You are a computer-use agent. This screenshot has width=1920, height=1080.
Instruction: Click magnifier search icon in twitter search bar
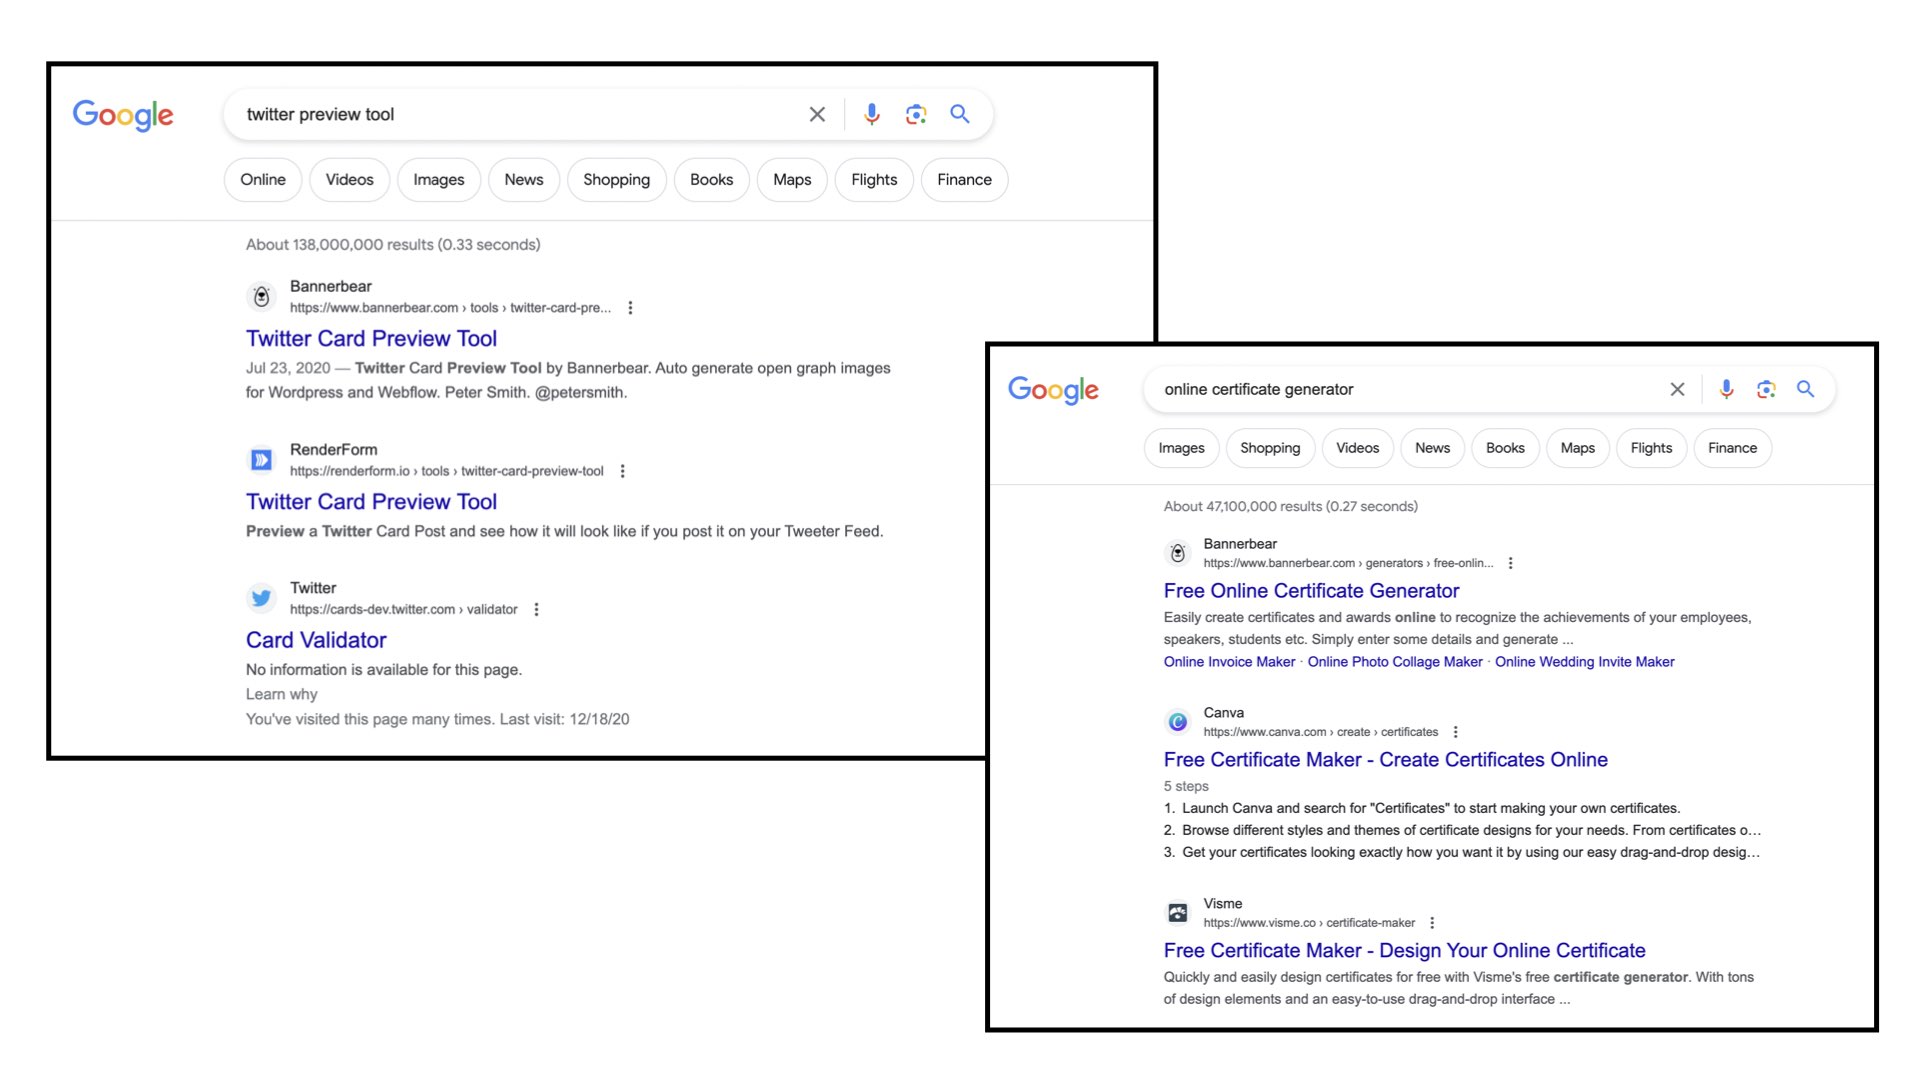[959, 114]
